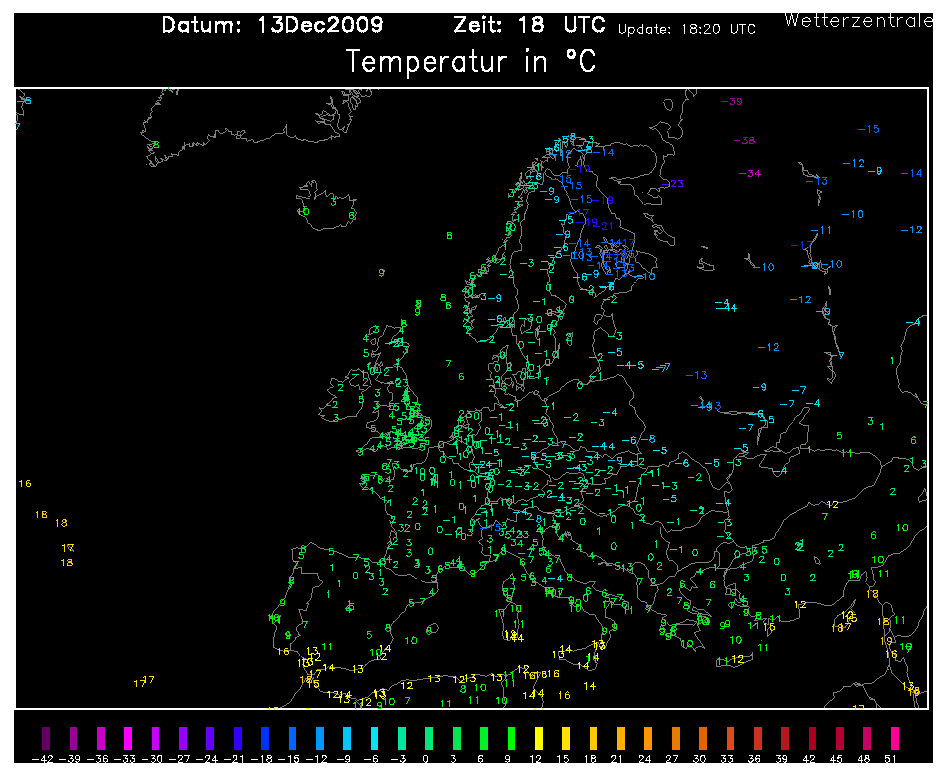This screenshot has height=776, width=946.
Task: Click the 6 degree legend swatch
Action: coord(484,738)
